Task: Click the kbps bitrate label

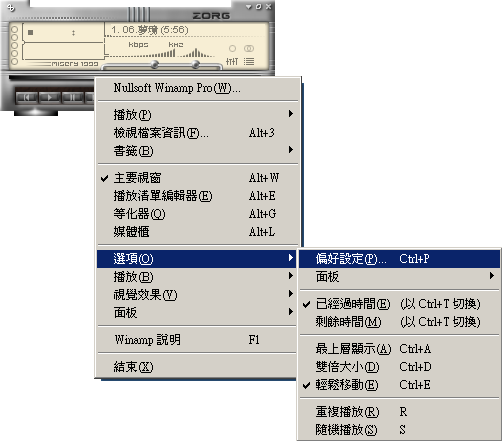Action: (138, 45)
